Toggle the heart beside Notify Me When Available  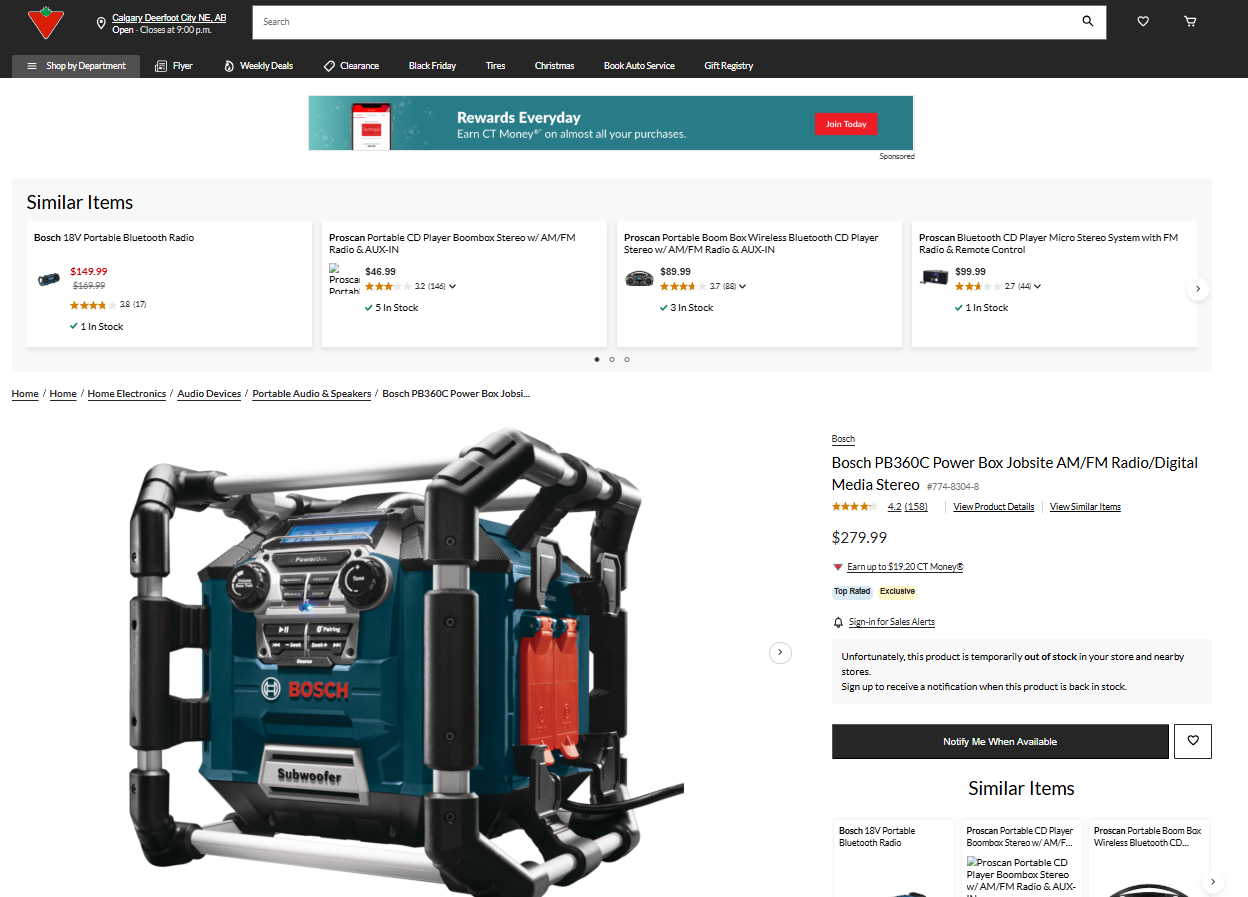[x=1192, y=740]
